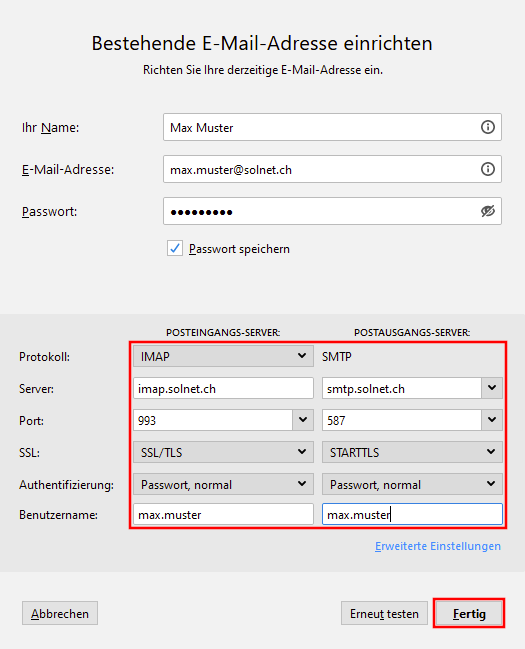Viewport: 525px width, 649px height.
Task: Click the incoming Benutzername field
Action: coord(223,514)
